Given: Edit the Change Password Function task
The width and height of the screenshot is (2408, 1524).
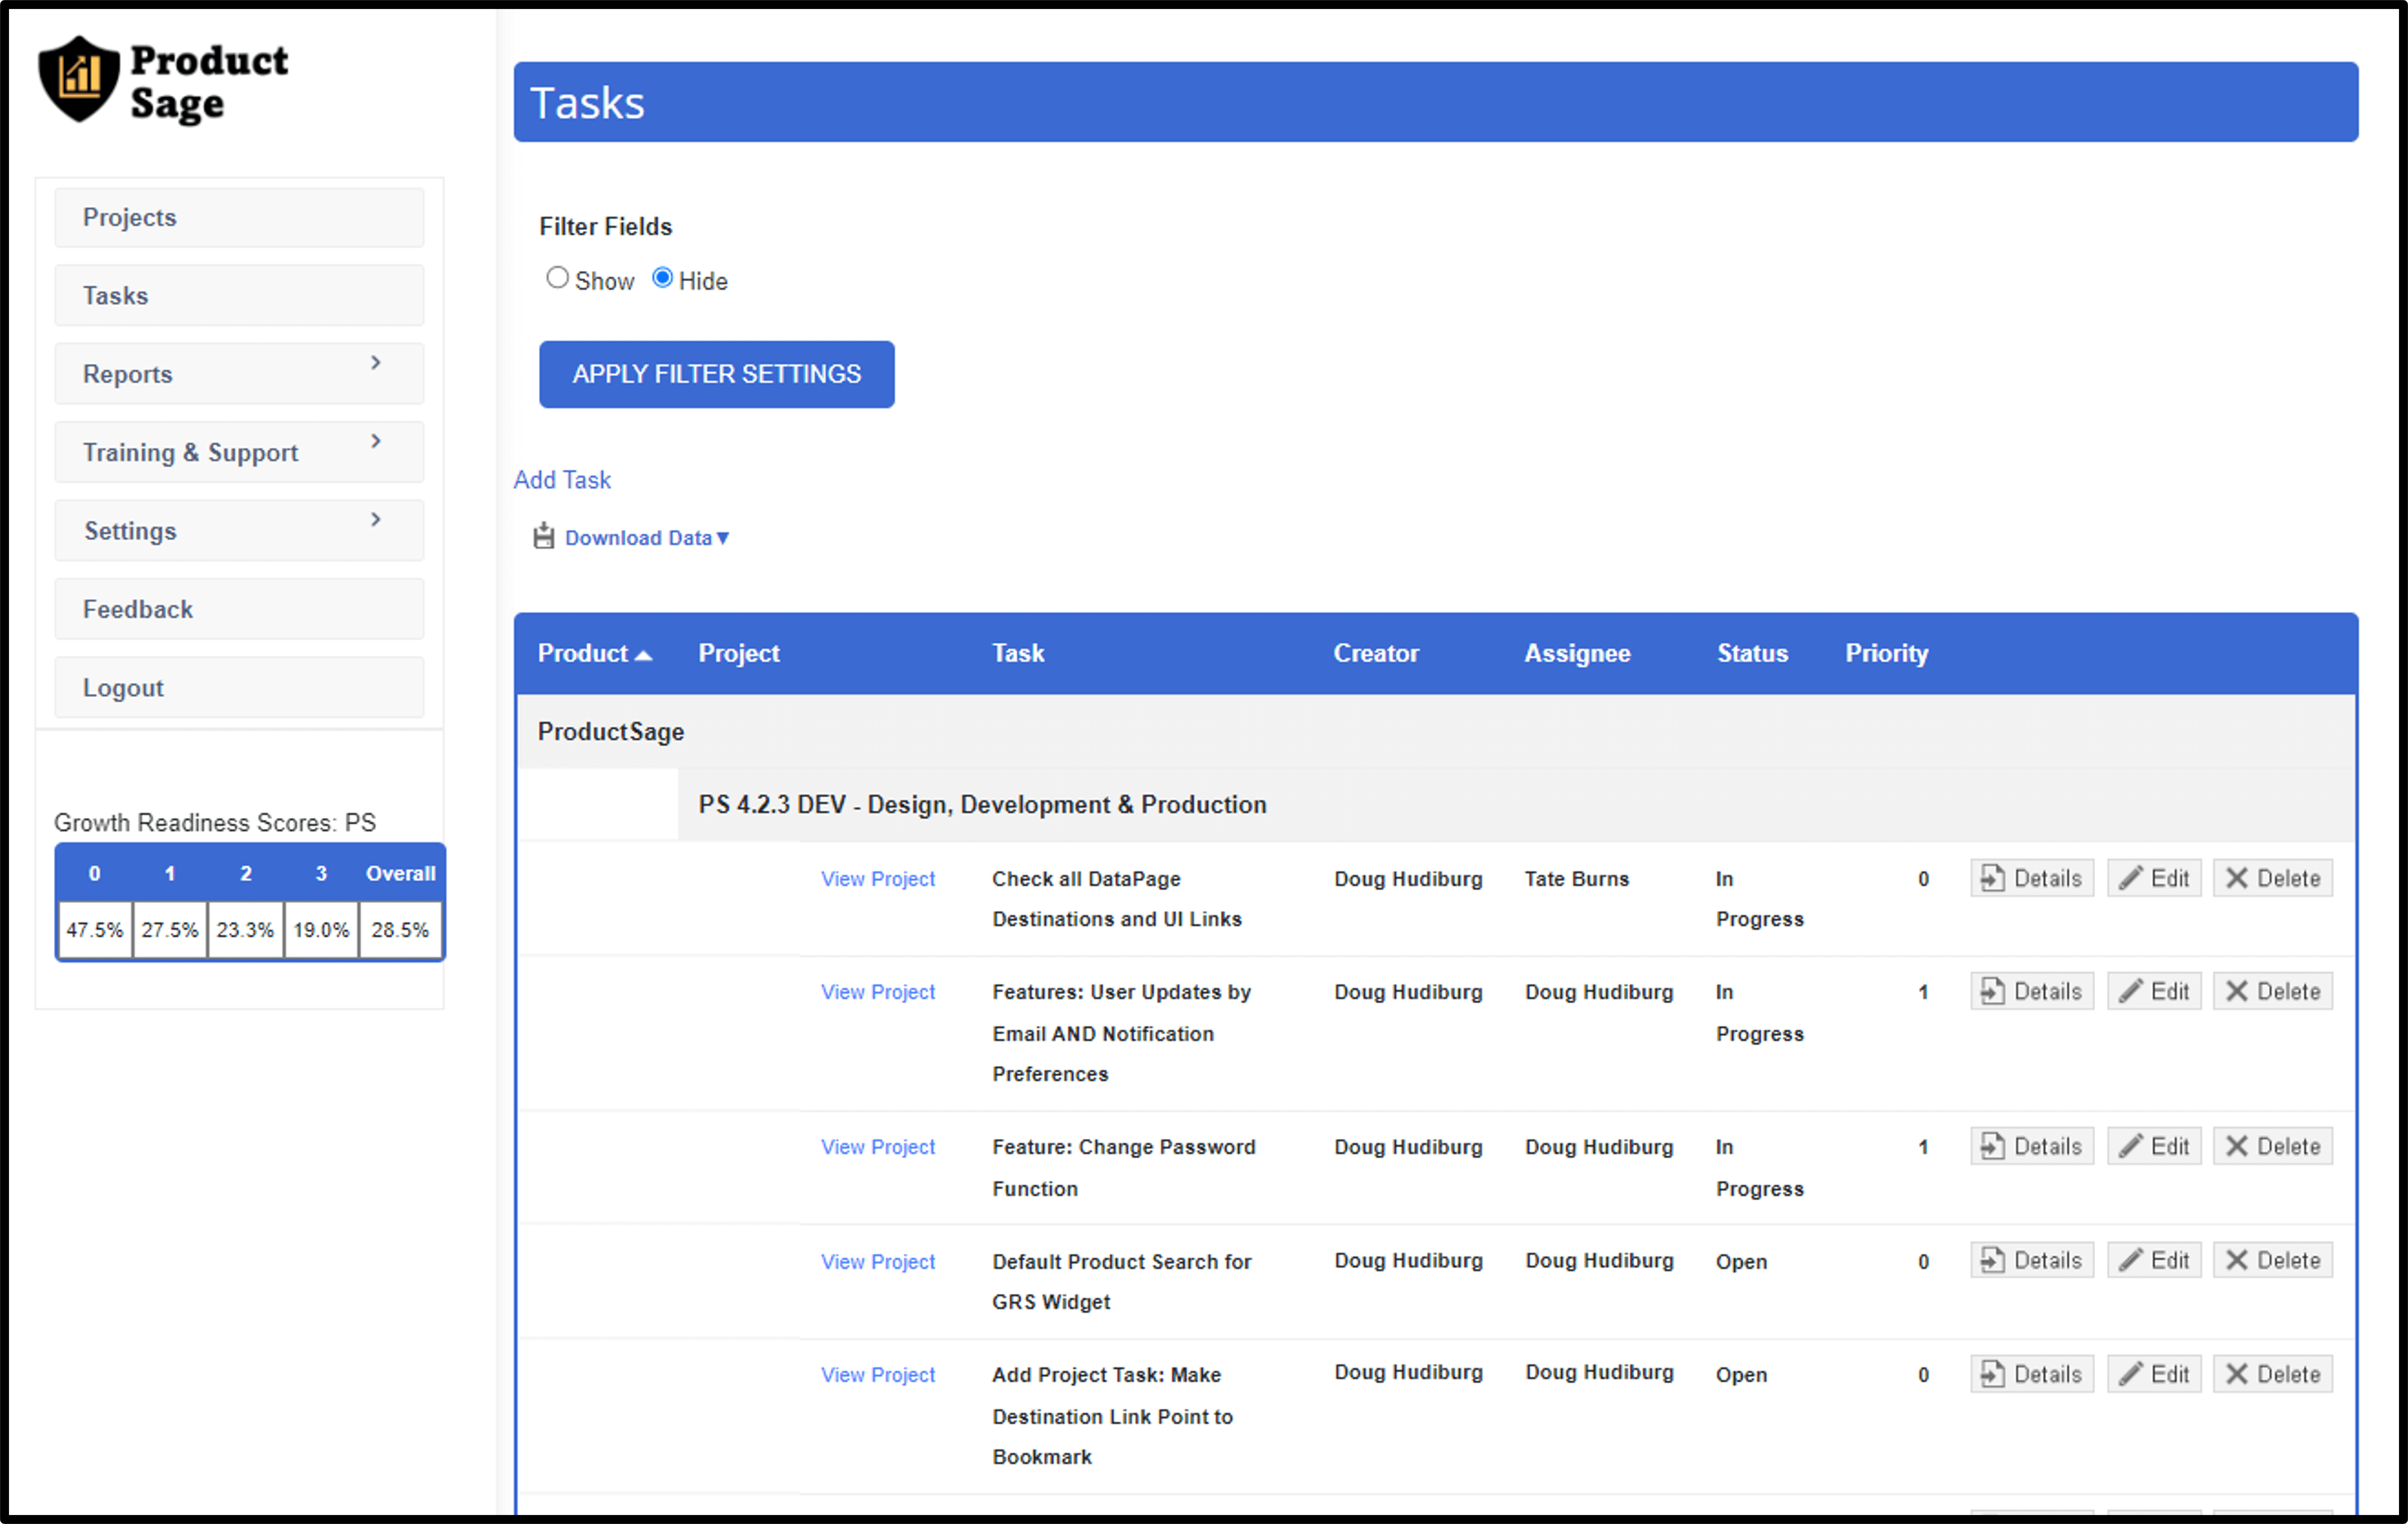Looking at the screenshot, I should [x=2155, y=1146].
